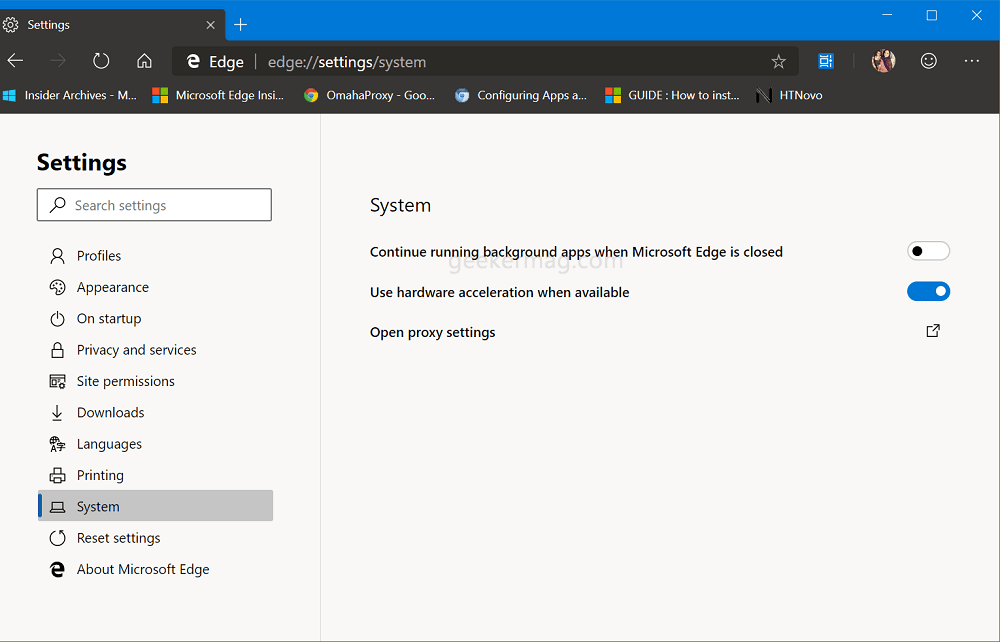Open the Settings and more ellipsis menu

coord(972,61)
